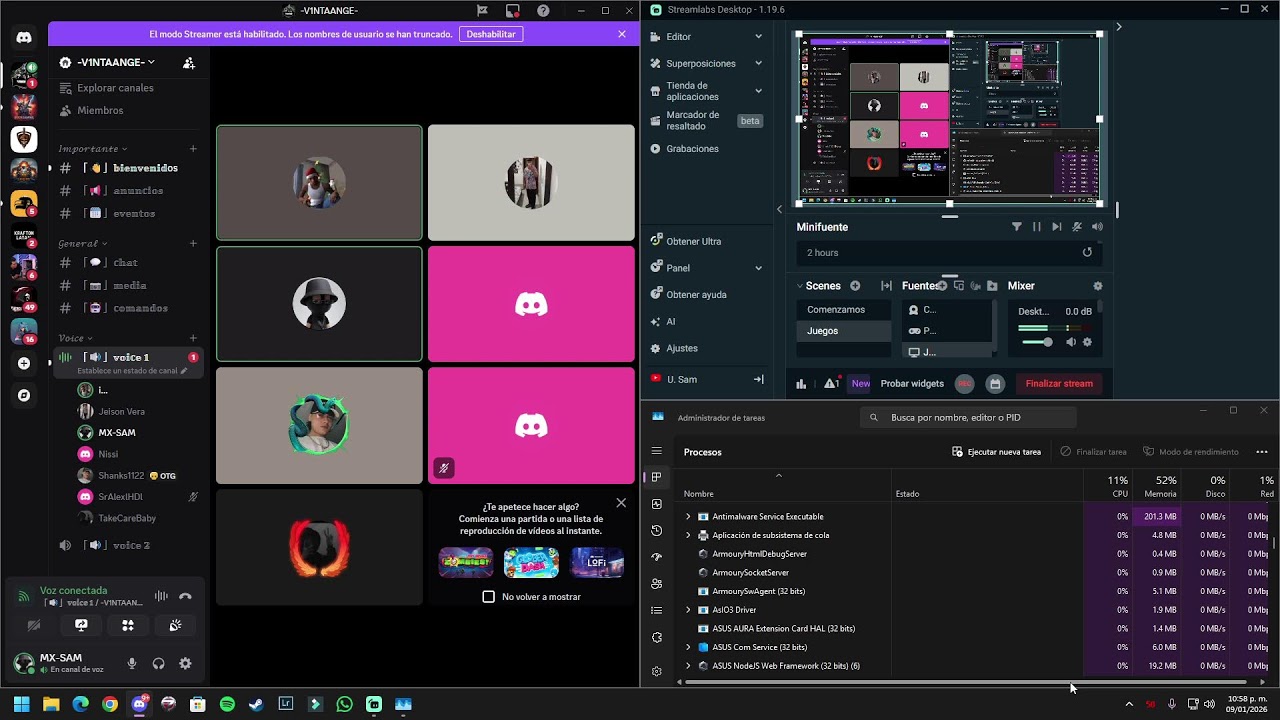
Task: Open Discord server discovery compass
Action: [x=24, y=395]
